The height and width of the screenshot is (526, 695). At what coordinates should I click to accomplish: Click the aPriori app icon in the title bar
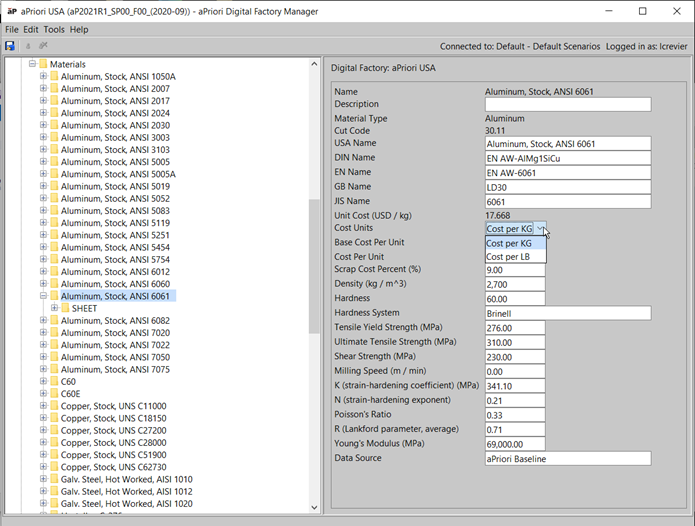click(x=12, y=11)
